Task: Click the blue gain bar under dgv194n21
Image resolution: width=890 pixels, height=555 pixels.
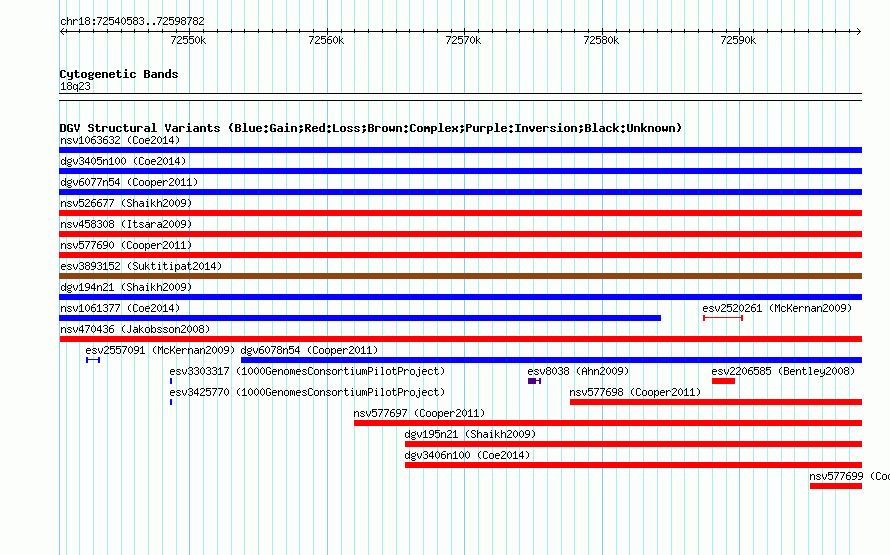Action: click(460, 297)
